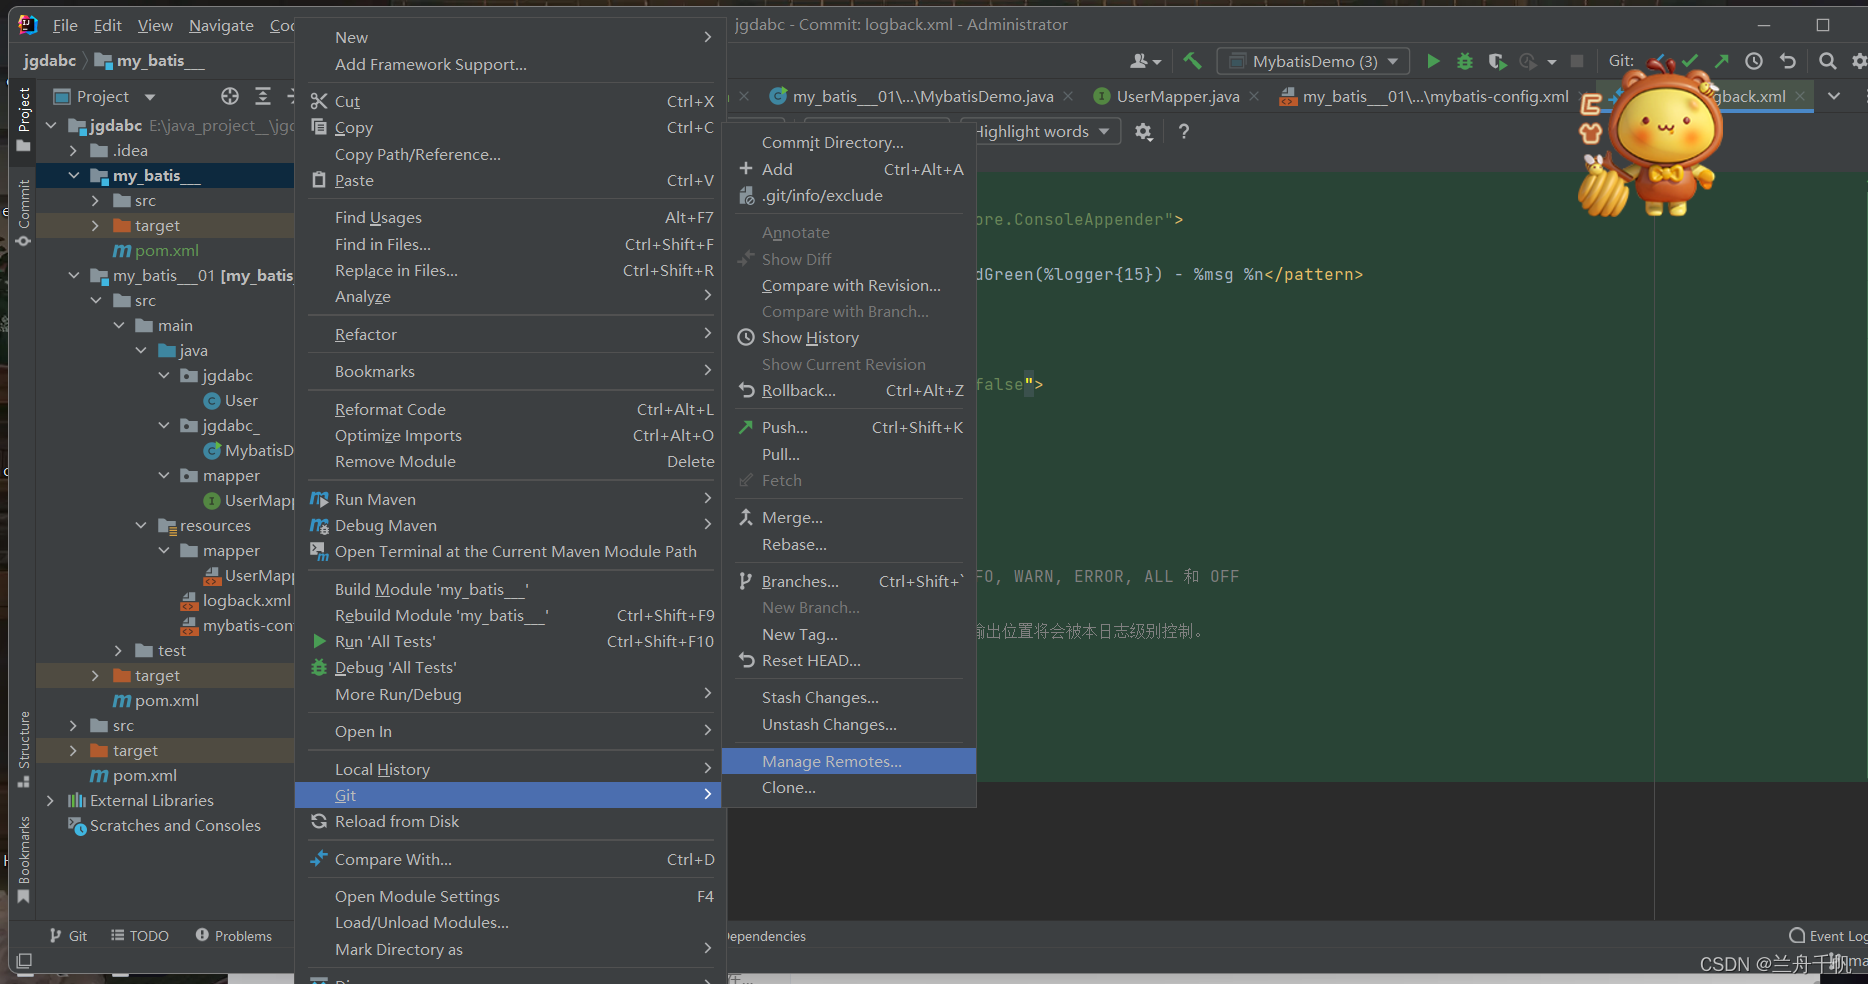Image resolution: width=1868 pixels, height=984 pixels.
Task: Select logback.xml in project tree
Action: coord(246,601)
